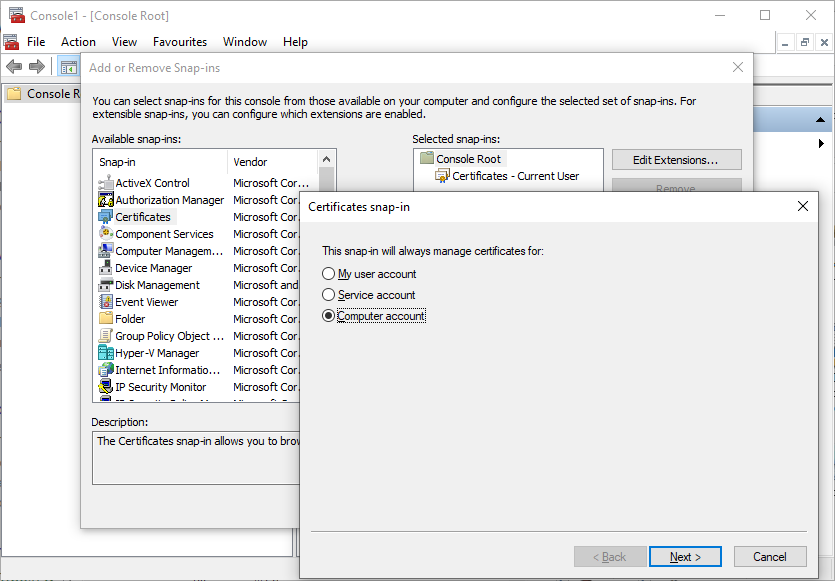Close the inner MMC child window
This screenshot has height=581, width=835.
click(x=824, y=42)
